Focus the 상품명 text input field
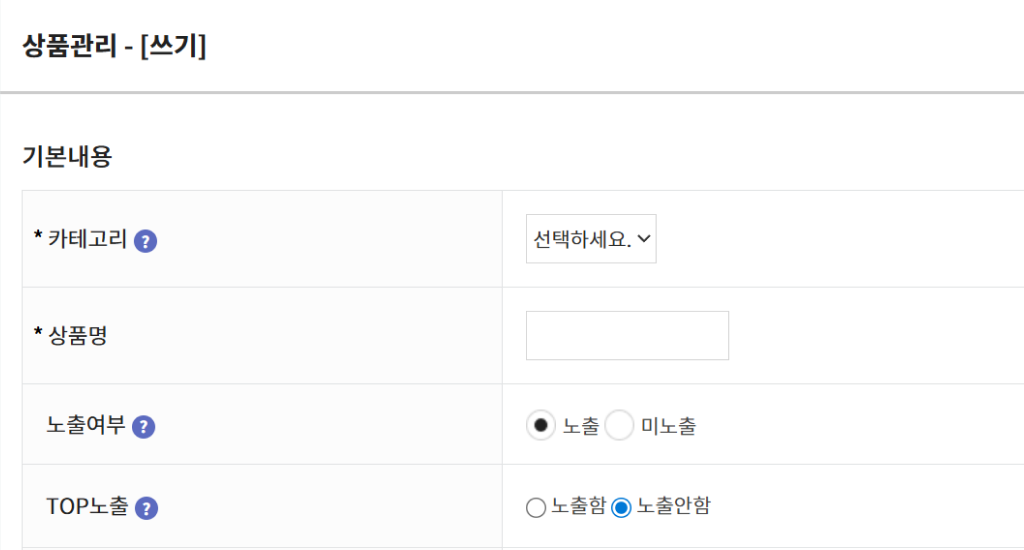Viewport: 1024px width, 550px height. pyautogui.click(x=627, y=335)
